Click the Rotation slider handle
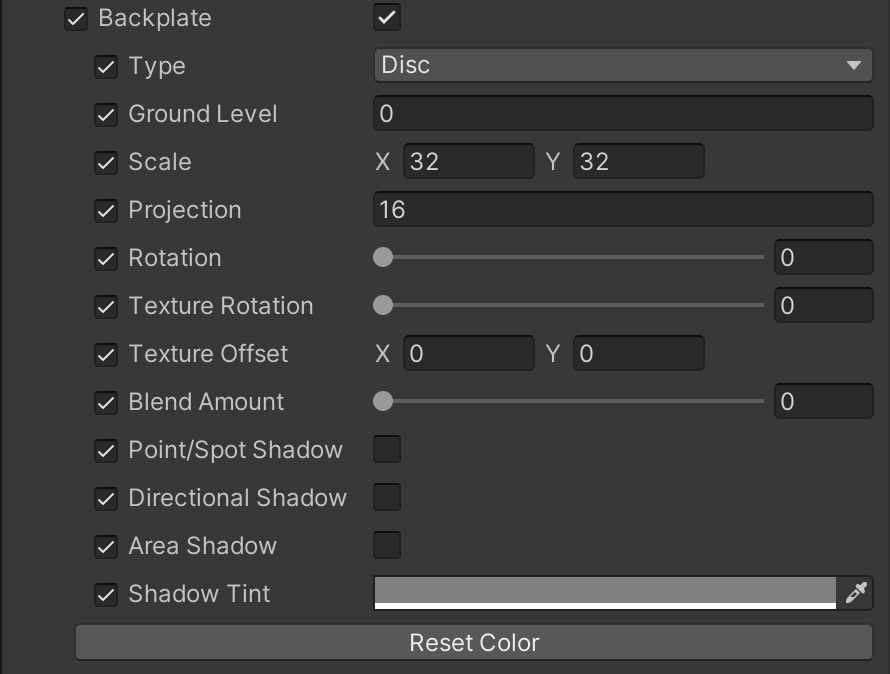Viewport: 890px width, 674px height. click(x=383, y=258)
